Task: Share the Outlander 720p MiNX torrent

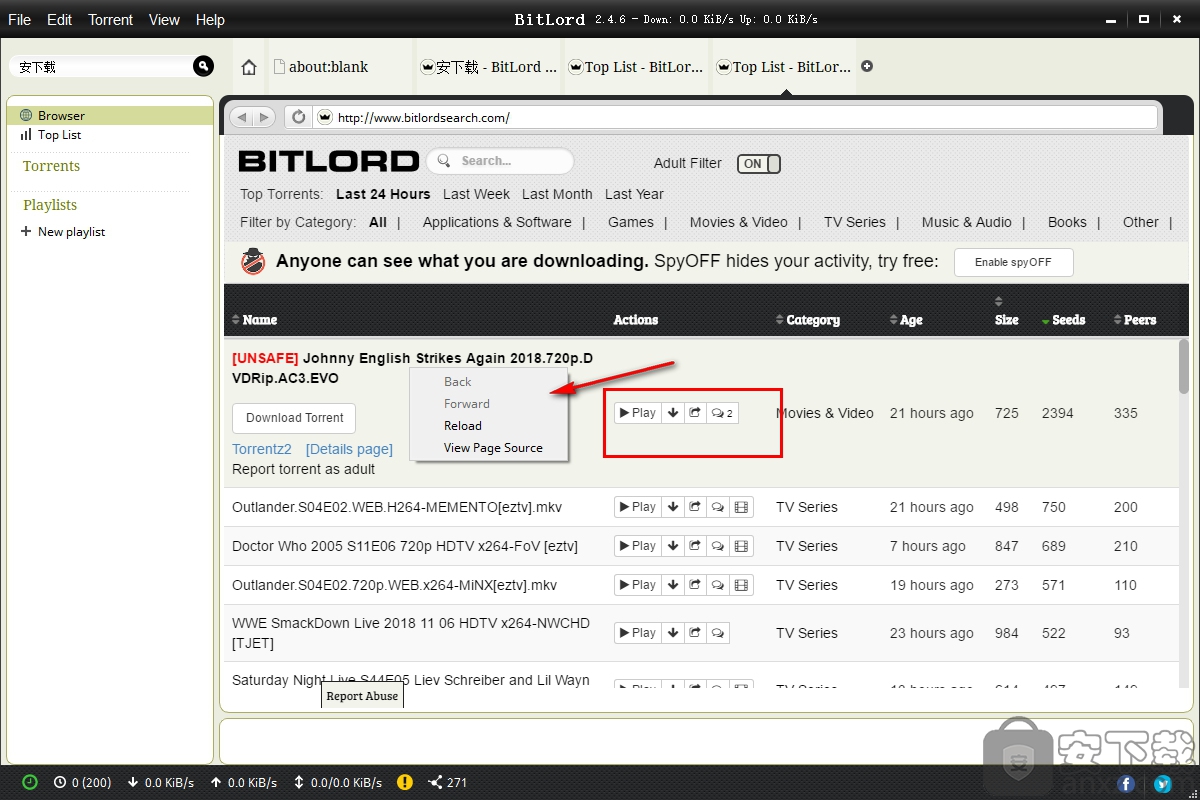Action: [695, 585]
